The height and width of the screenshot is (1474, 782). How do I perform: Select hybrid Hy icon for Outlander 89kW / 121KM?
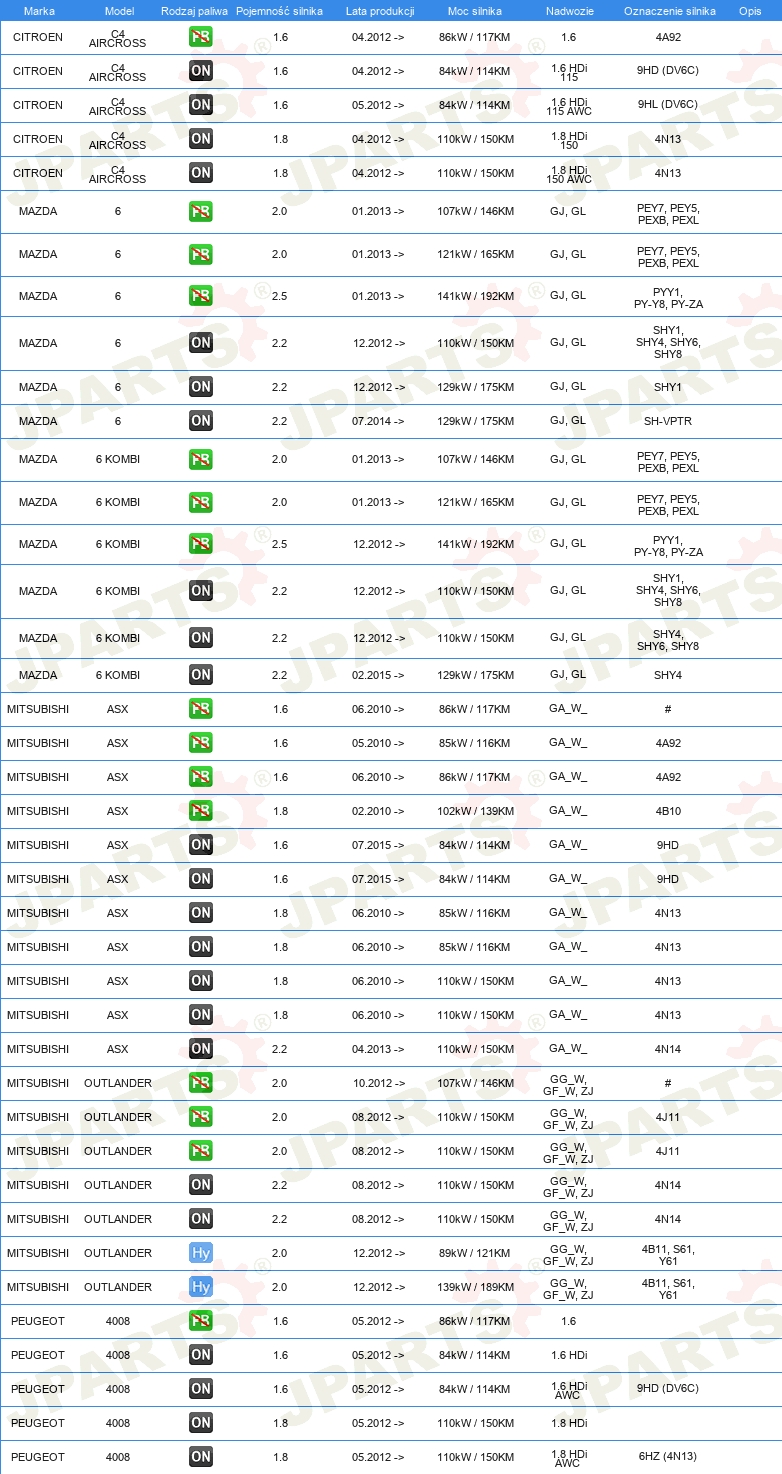[x=201, y=1253]
